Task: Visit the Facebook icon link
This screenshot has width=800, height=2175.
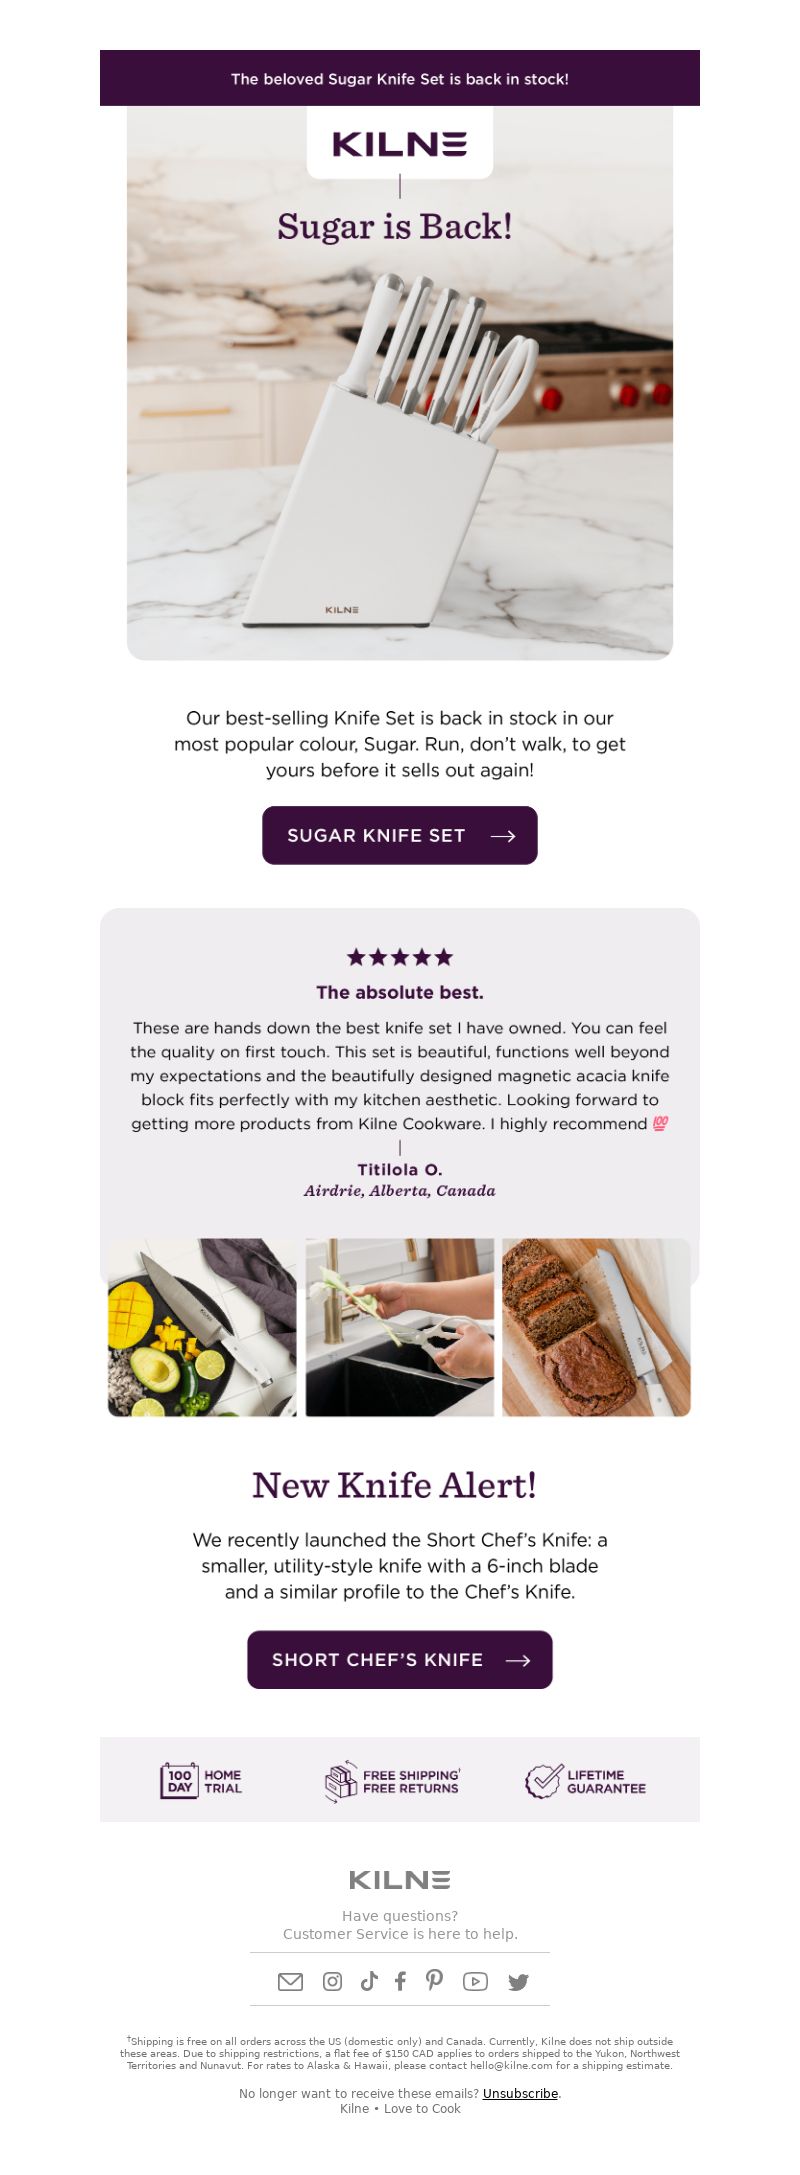Action: click(400, 1981)
